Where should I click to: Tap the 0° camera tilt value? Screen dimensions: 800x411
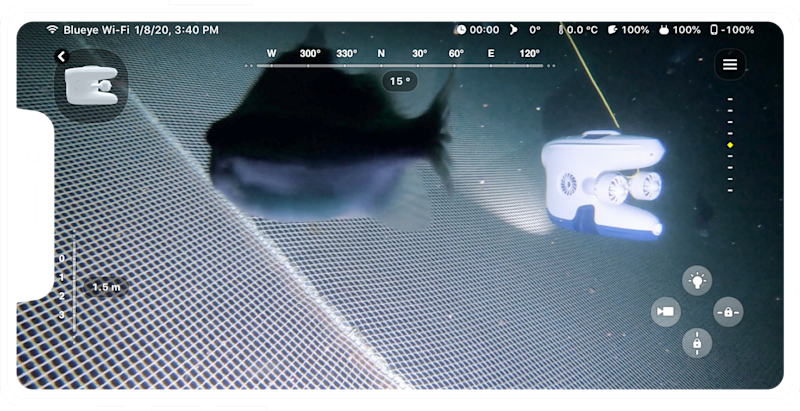(x=535, y=30)
